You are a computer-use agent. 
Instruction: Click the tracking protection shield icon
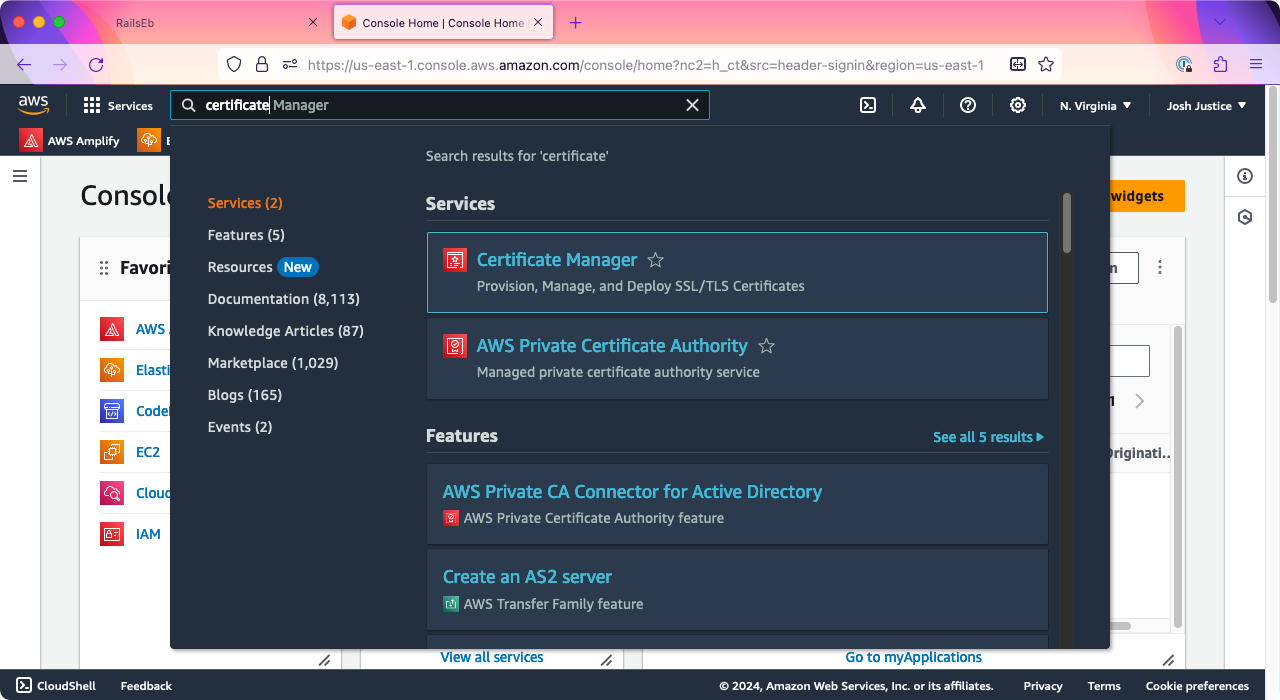pos(234,64)
